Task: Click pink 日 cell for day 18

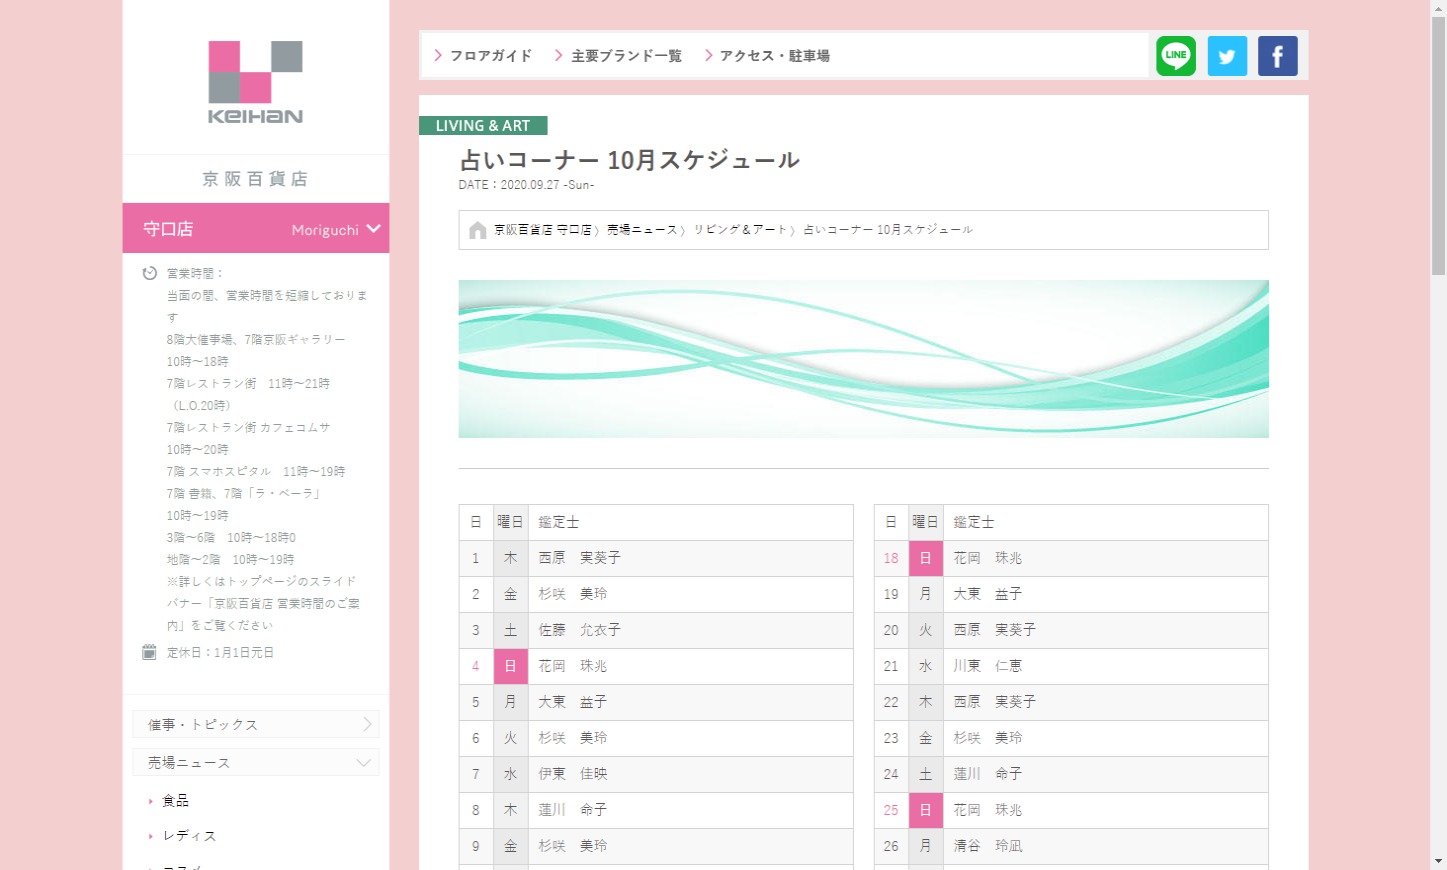Action: click(925, 558)
